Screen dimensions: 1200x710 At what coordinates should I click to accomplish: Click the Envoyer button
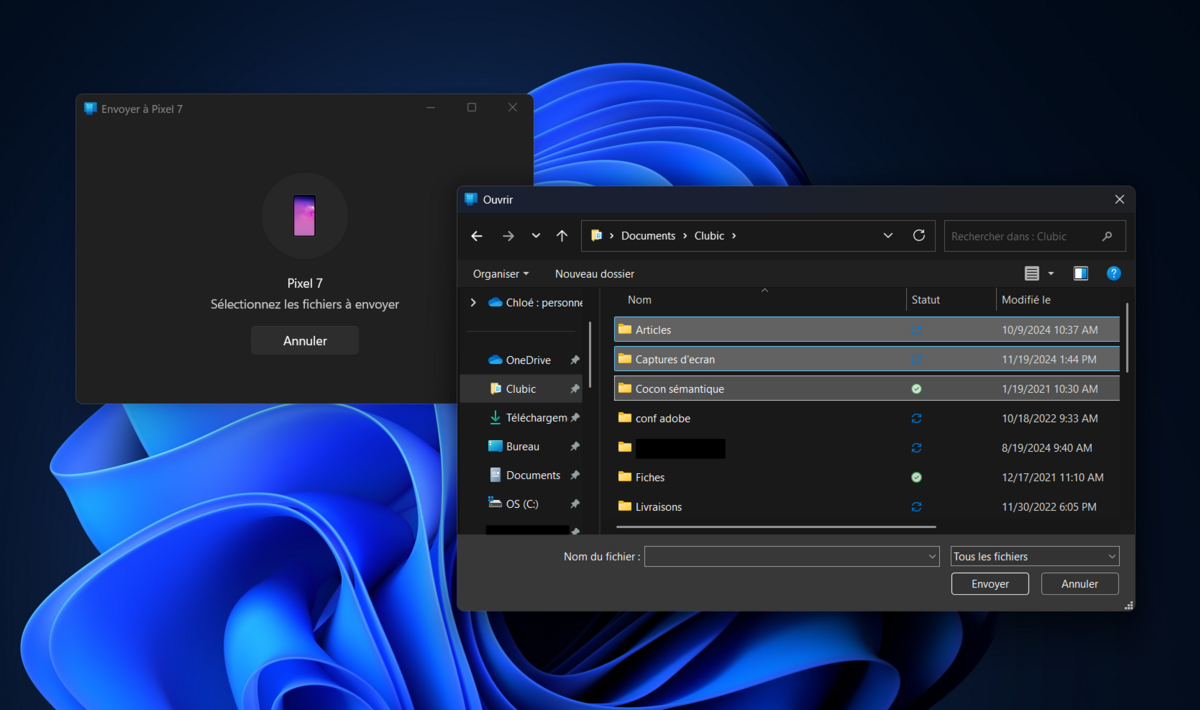pyautogui.click(x=990, y=584)
